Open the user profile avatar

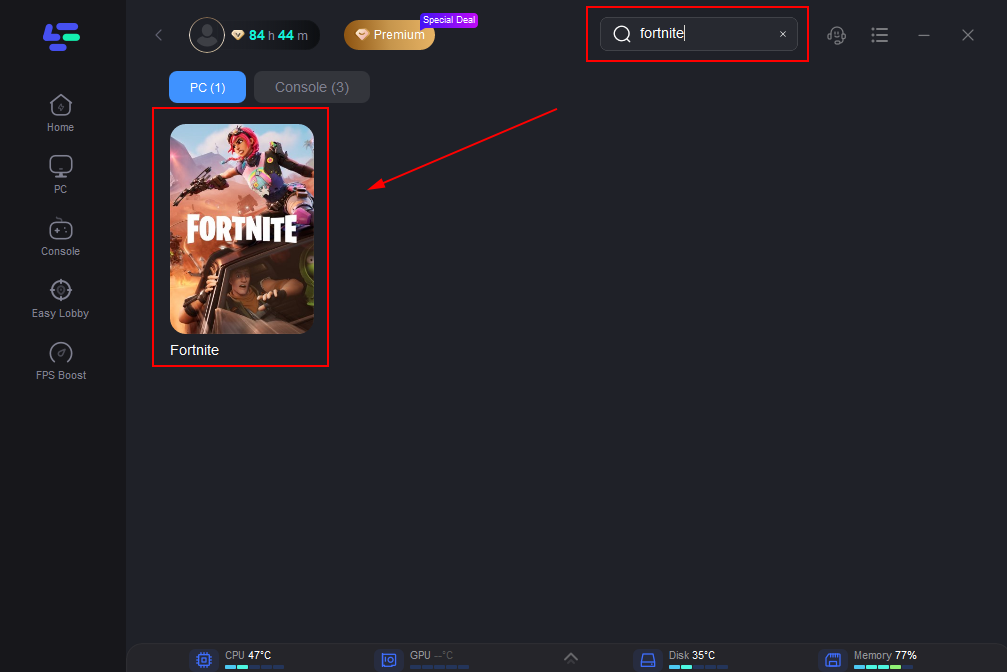tap(207, 35)
